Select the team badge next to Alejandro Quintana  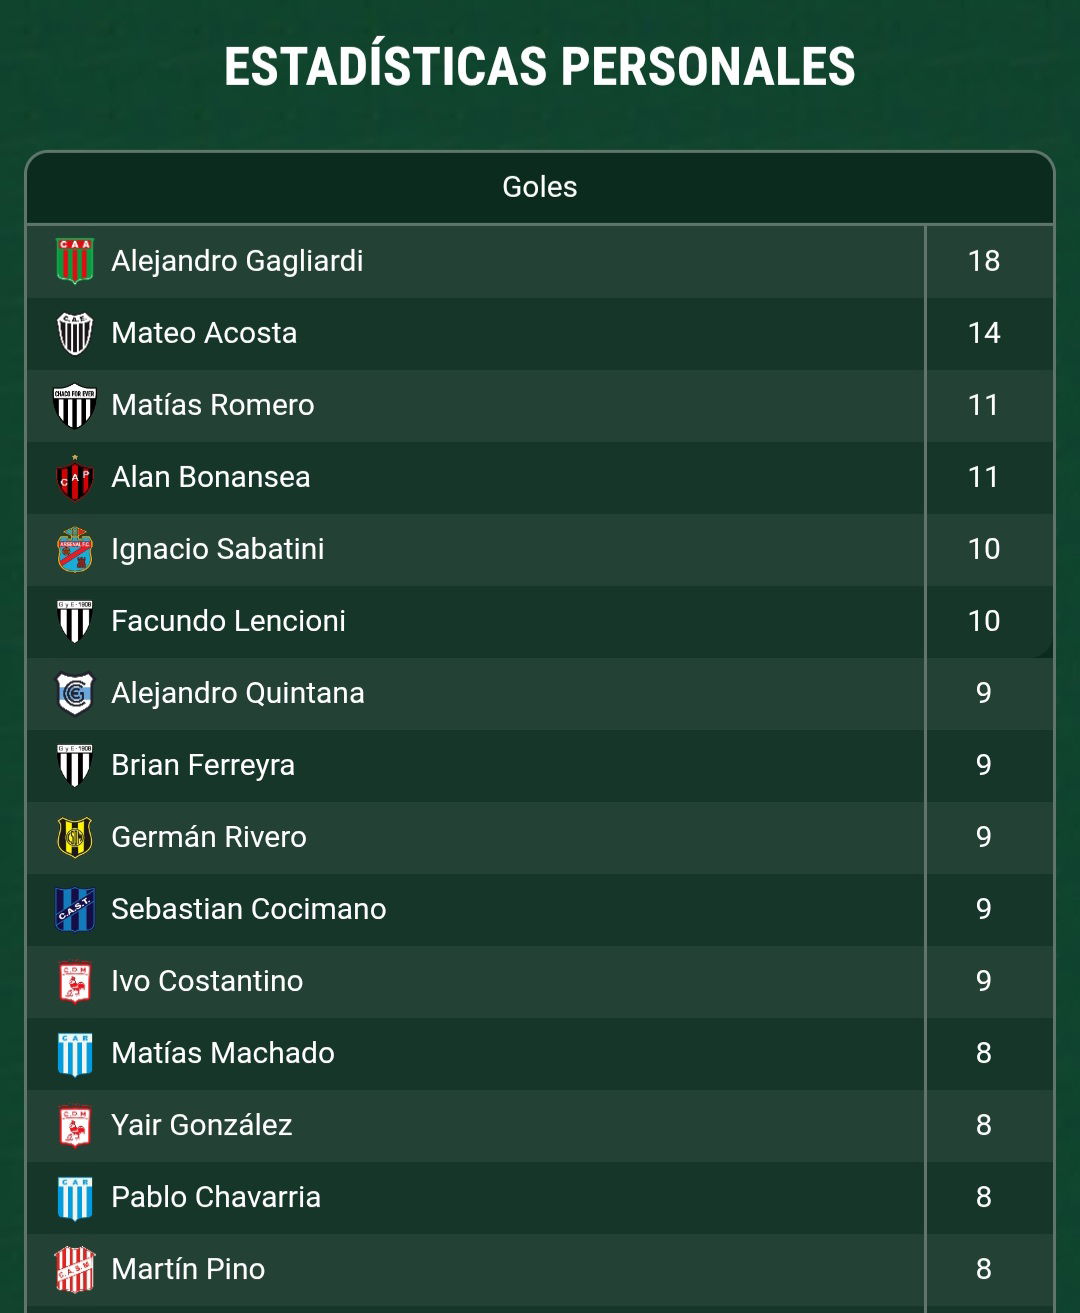pyautogui.click(x=75, y=693)
